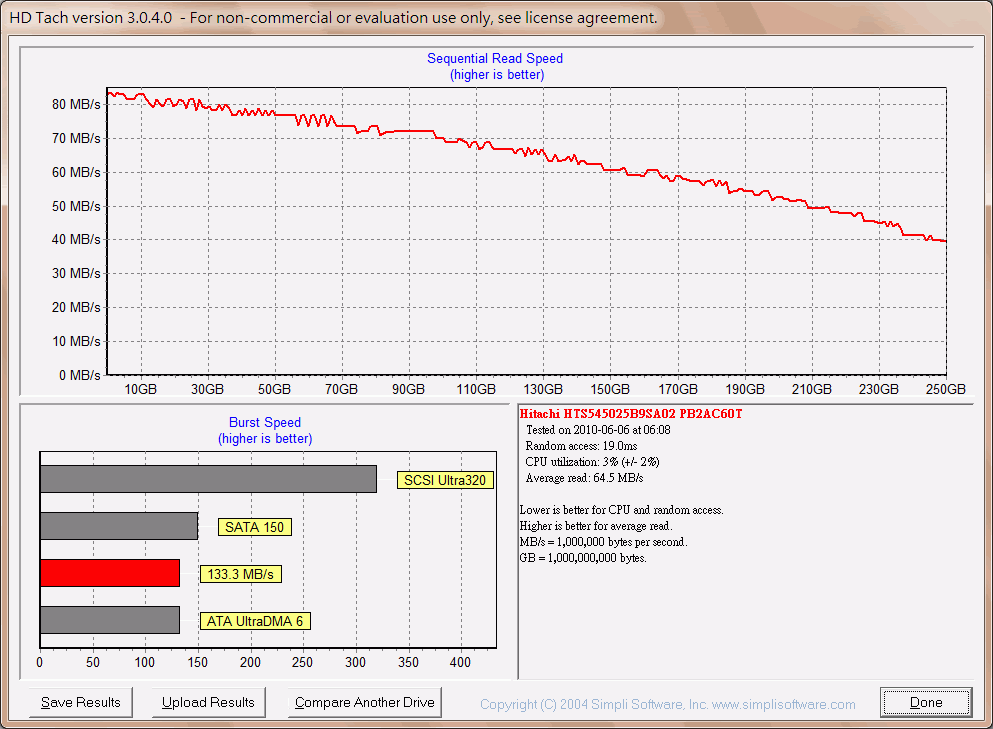
Task: Click the 190GB axis label
Action: 745,389
